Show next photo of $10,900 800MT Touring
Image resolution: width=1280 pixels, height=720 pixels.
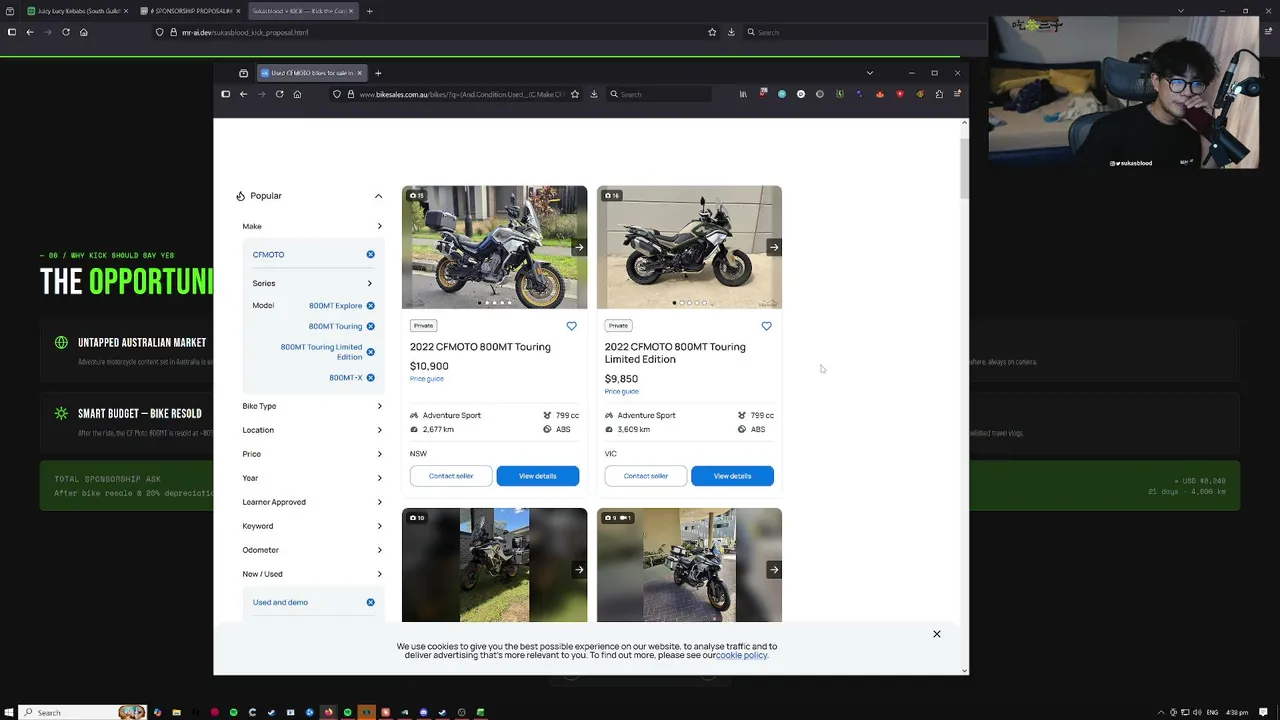click(578, 247)
